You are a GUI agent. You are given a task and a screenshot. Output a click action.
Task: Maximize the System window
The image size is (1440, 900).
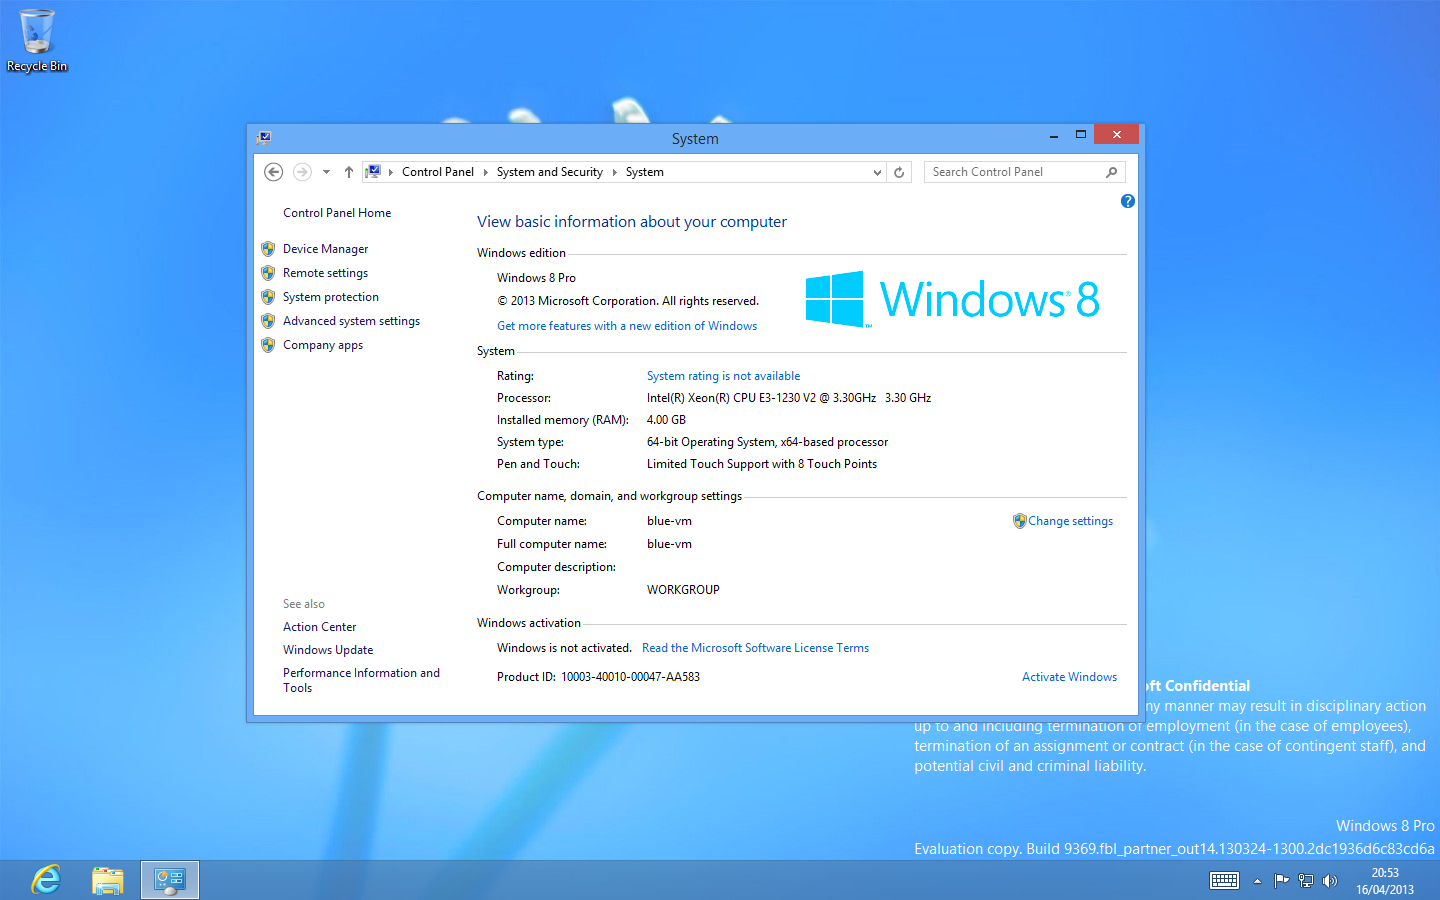[1080, 135]
